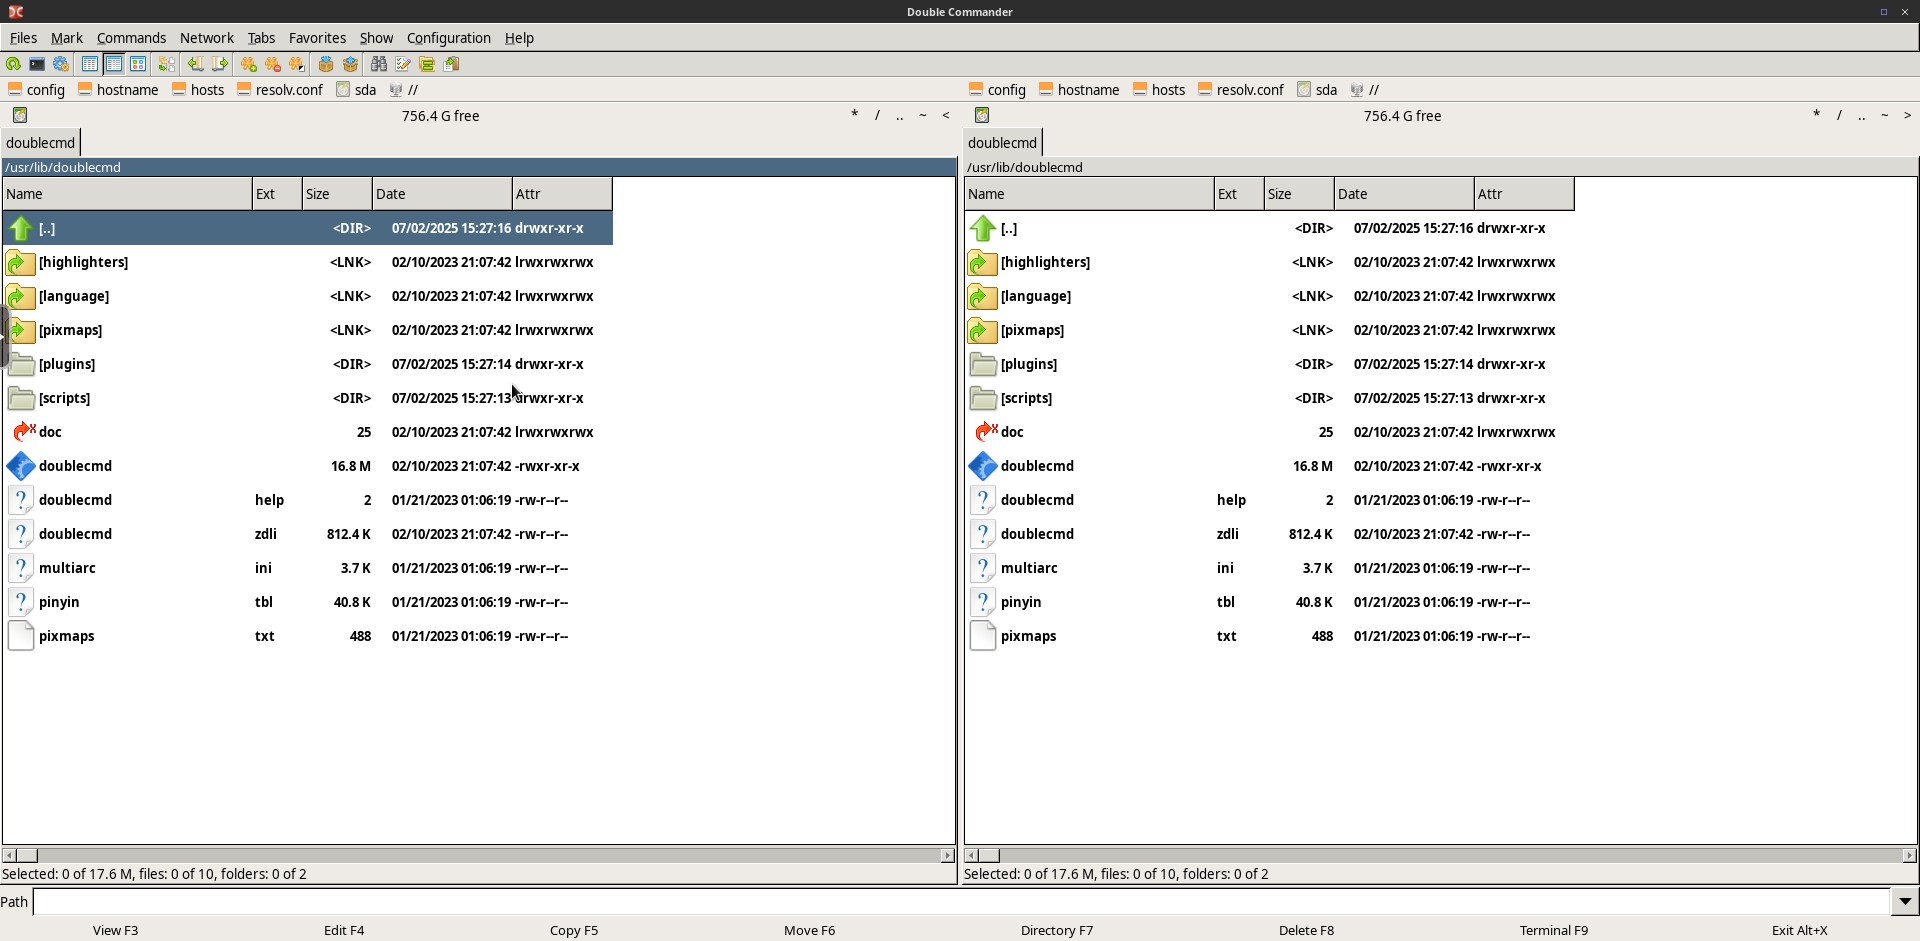This screenshot has height=941, width=1920.
Task: Click the Unselect group (minus) icon
Action: click(x=273, y=64)
